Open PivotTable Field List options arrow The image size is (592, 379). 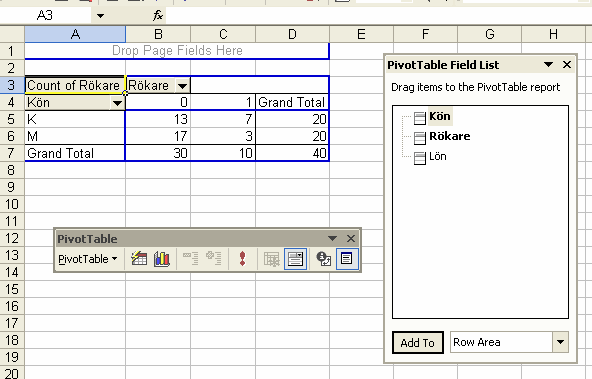549,65
